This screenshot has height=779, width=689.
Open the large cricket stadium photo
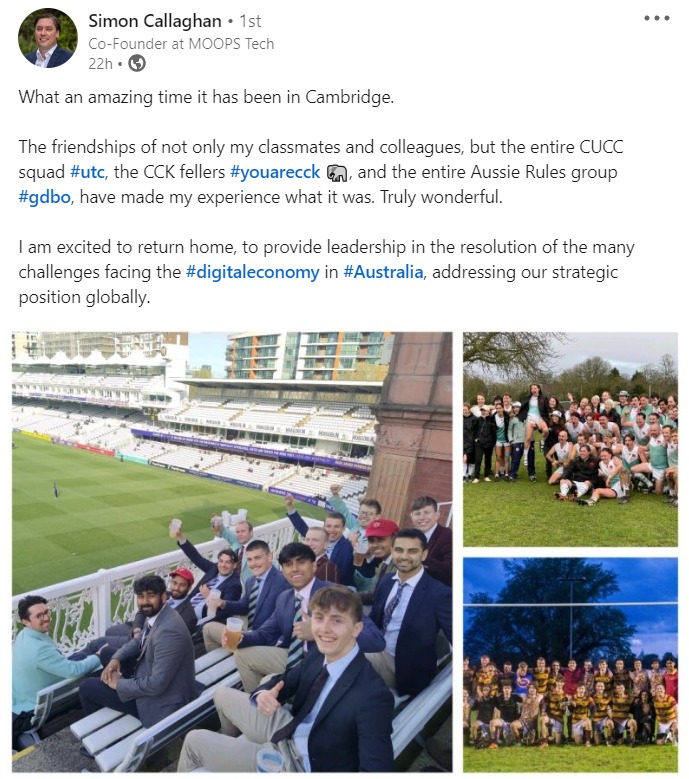point(232,551)
